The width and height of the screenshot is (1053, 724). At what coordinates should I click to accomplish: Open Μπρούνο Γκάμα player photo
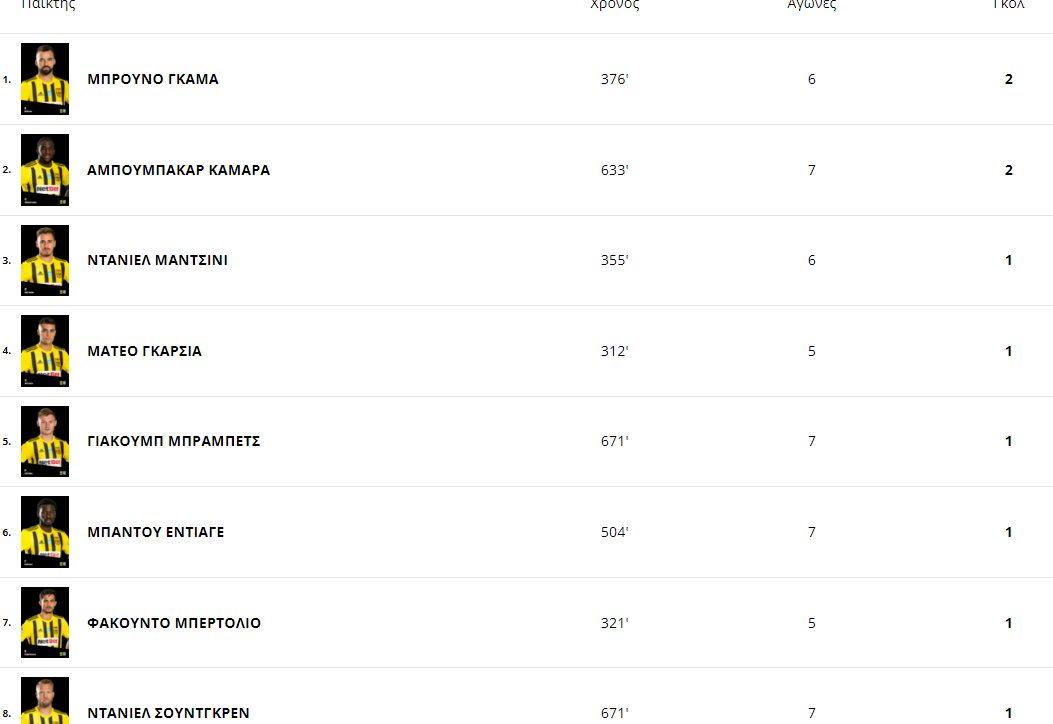coord(45,79)
